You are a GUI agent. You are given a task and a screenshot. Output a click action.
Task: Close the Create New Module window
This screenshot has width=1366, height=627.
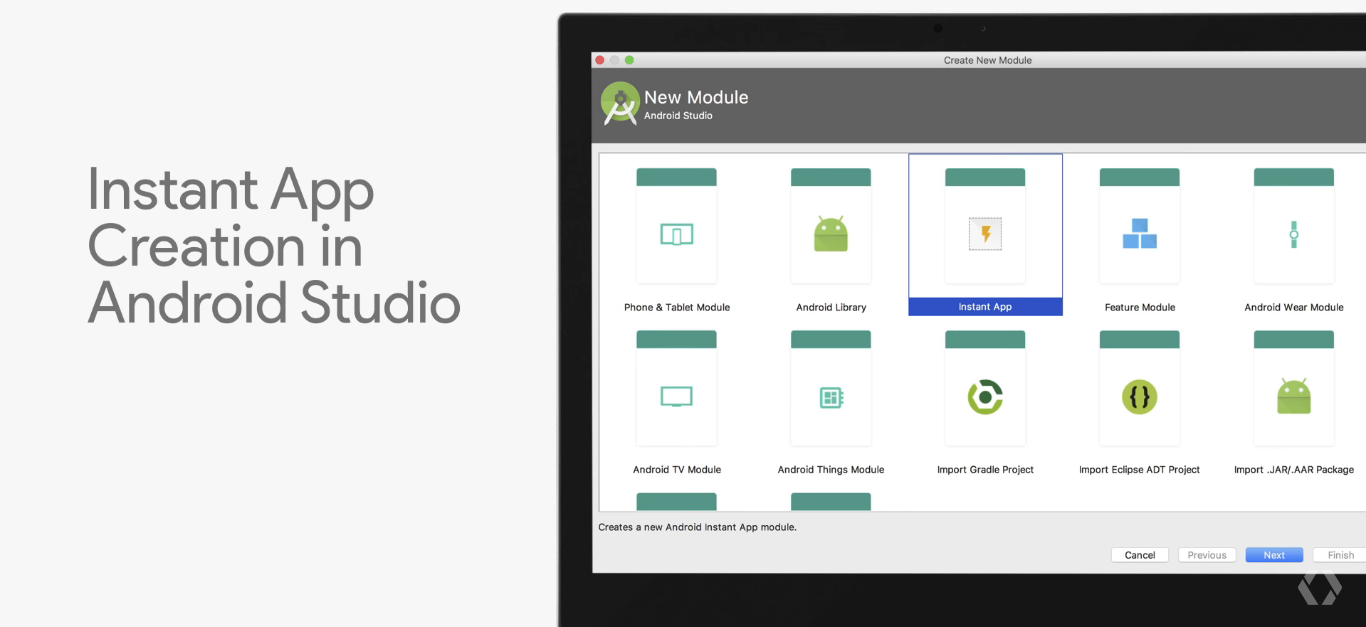pyautogui.click(x=600, y=60)
